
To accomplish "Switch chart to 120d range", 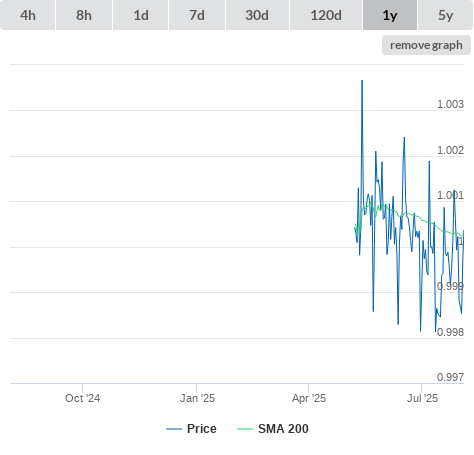I will (326, 15).
